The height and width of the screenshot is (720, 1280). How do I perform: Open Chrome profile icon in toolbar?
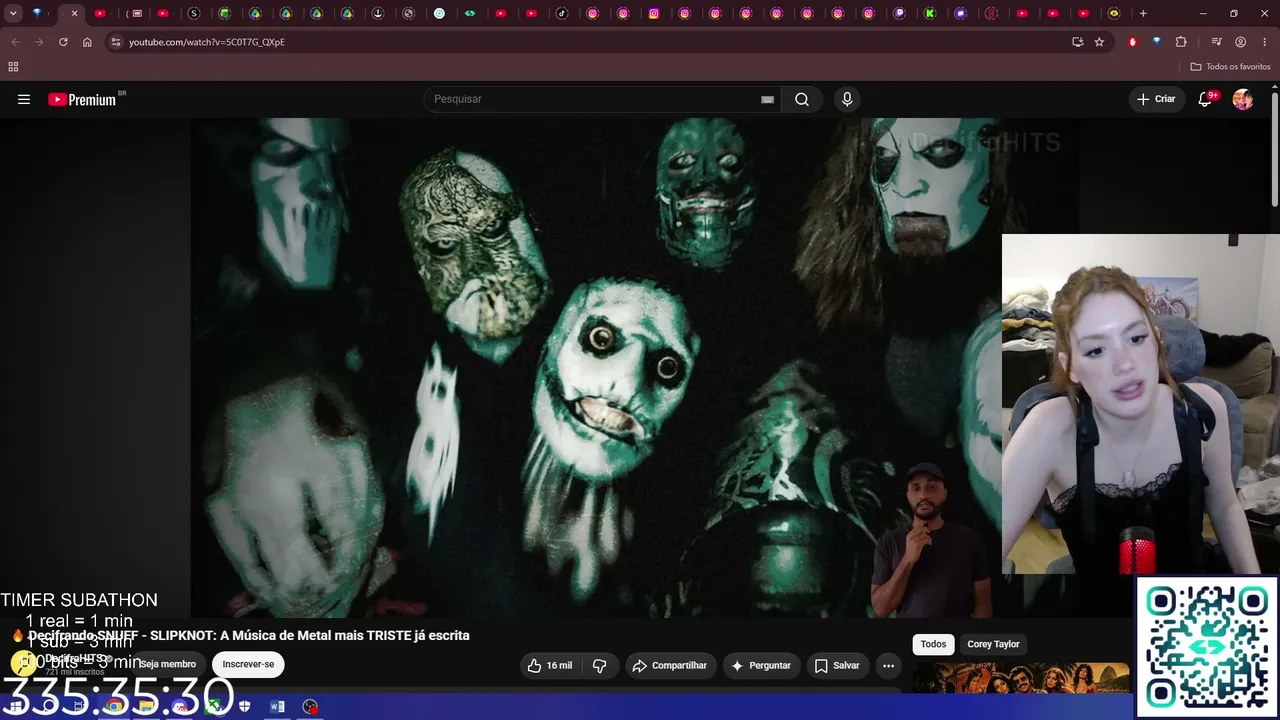[1240, 42]
